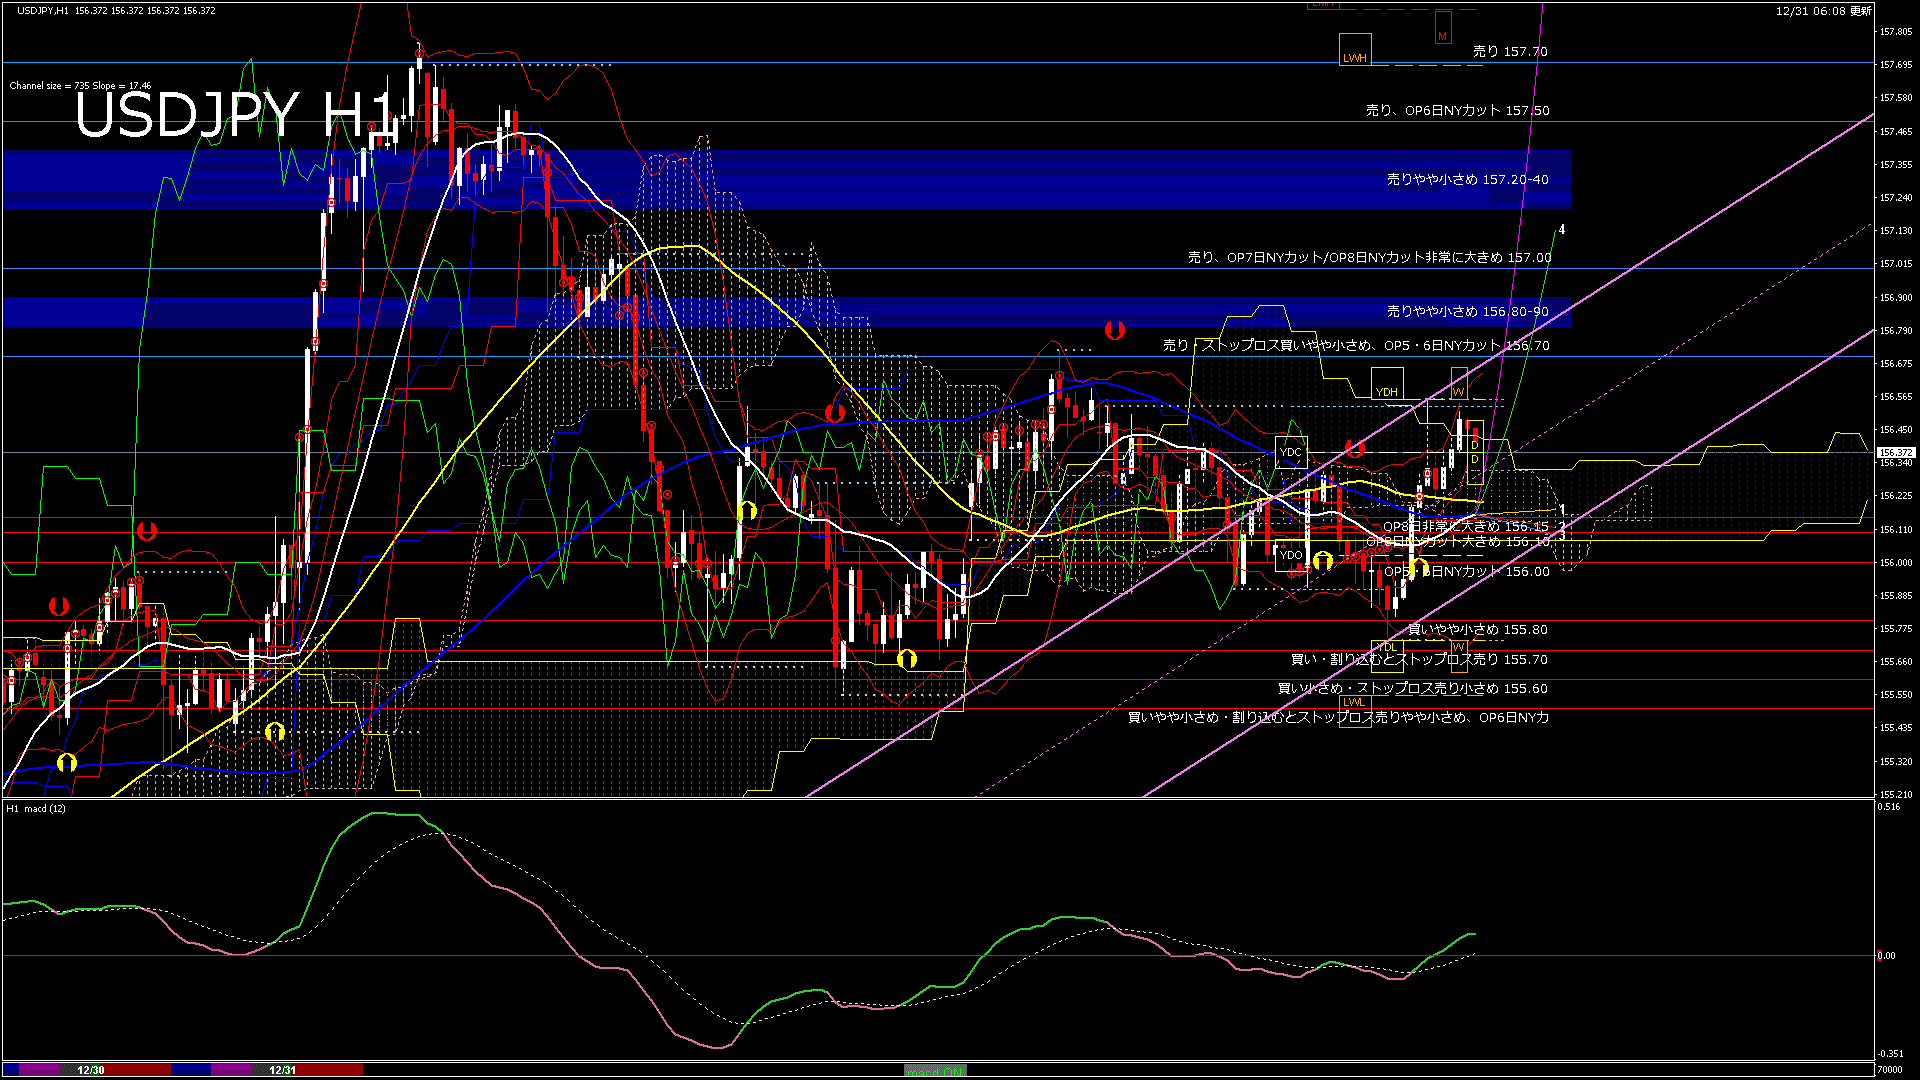Click the 買いやや小さめ 155.80 label
Image resolution: width=1920 pixels, height=1080 pixels.
point(1477,629)
